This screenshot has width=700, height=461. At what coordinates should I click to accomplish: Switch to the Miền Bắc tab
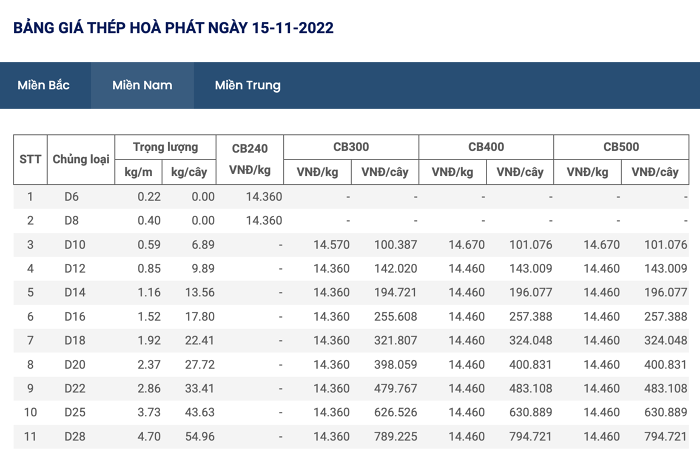[x=43, y=85]
